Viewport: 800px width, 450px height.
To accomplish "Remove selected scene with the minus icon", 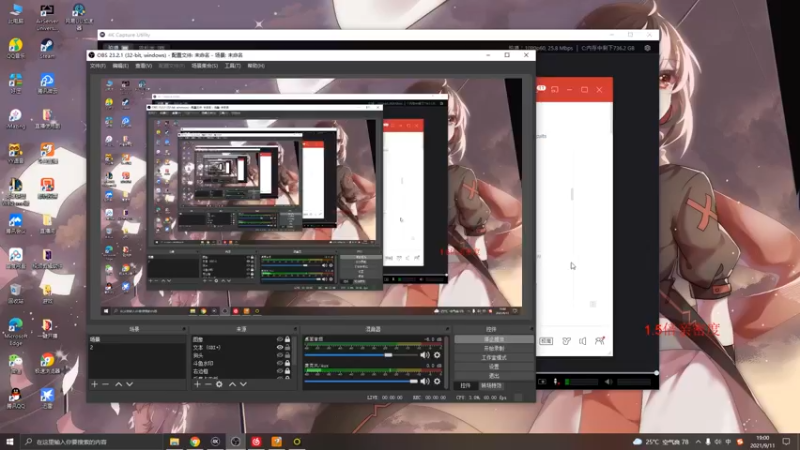I will click(x=106, y=384).
